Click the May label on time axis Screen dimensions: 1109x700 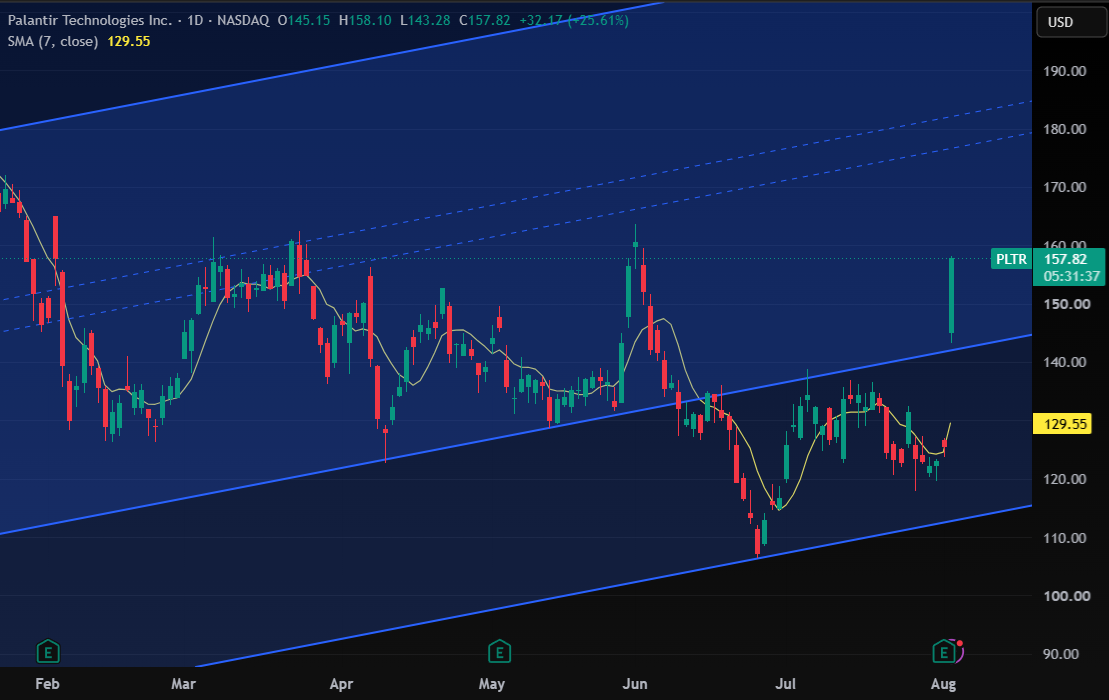point(492,684)
